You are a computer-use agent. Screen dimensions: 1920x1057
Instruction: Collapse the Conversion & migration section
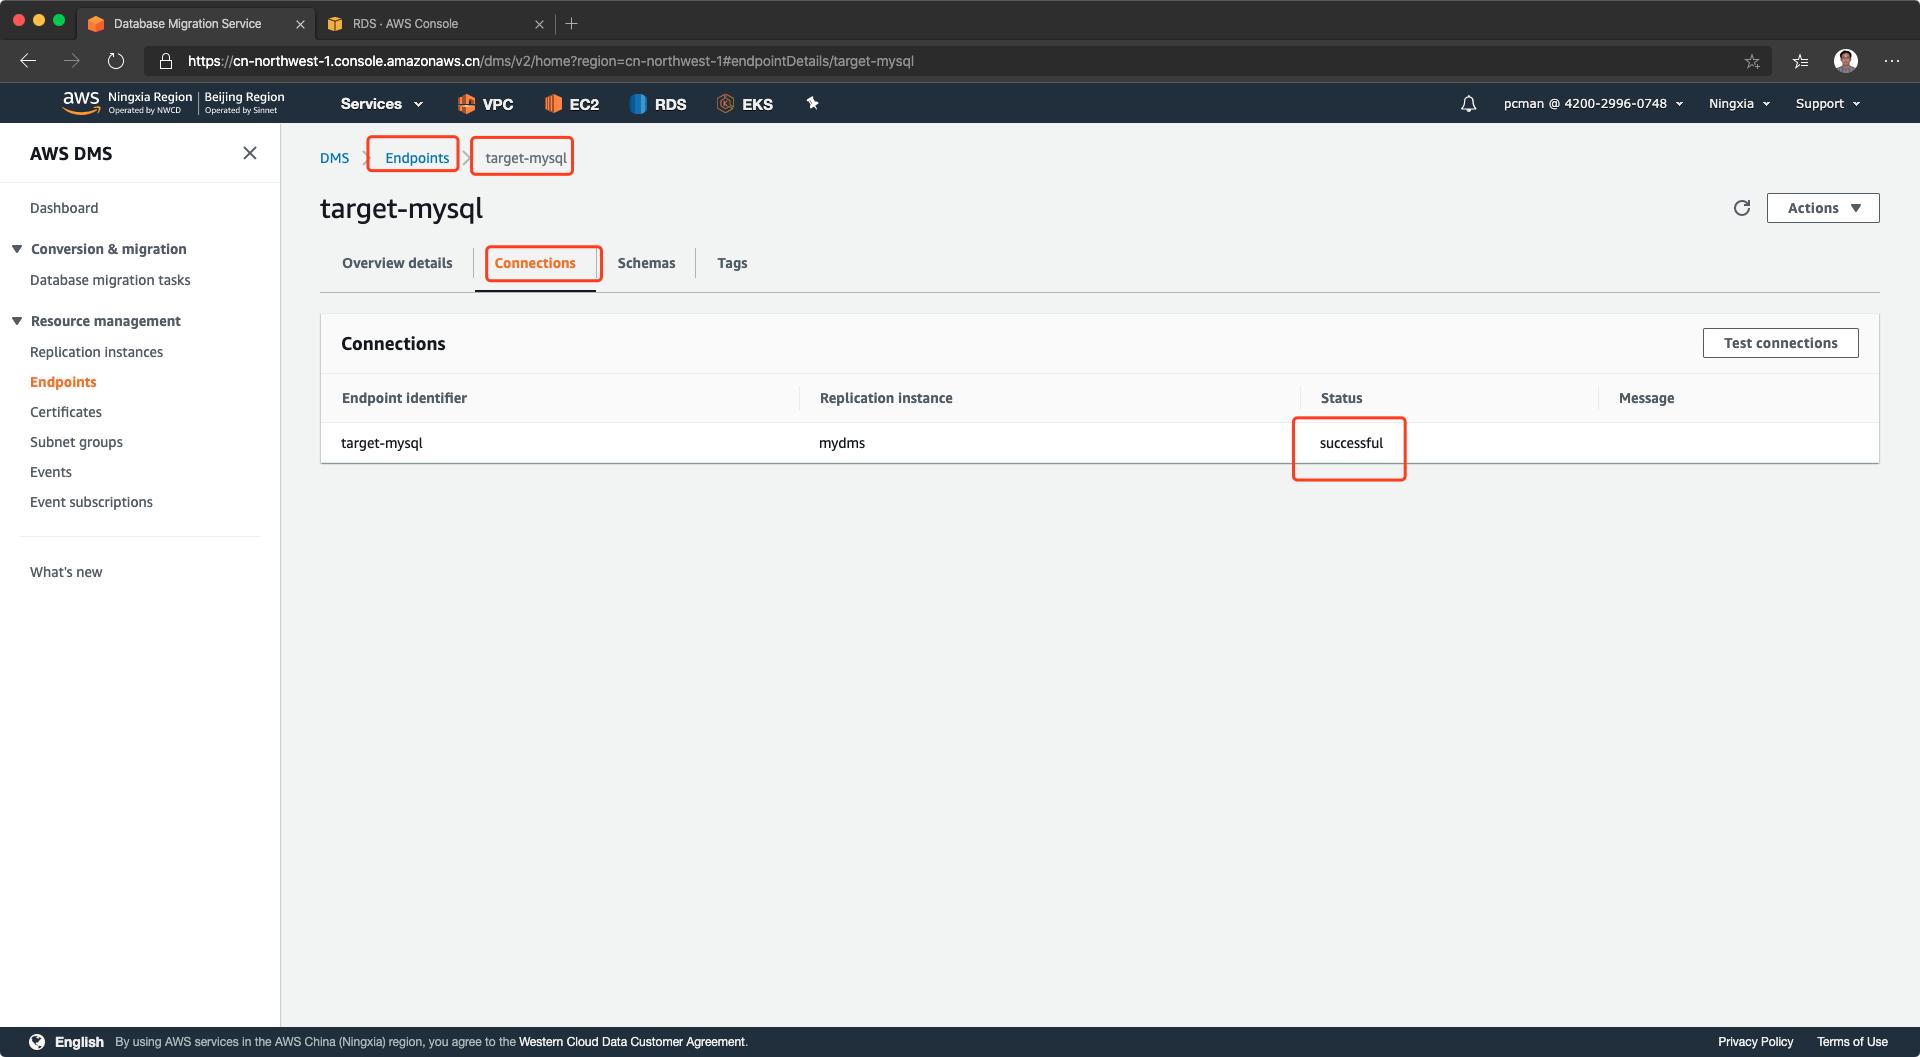click(x=17, y=249)
